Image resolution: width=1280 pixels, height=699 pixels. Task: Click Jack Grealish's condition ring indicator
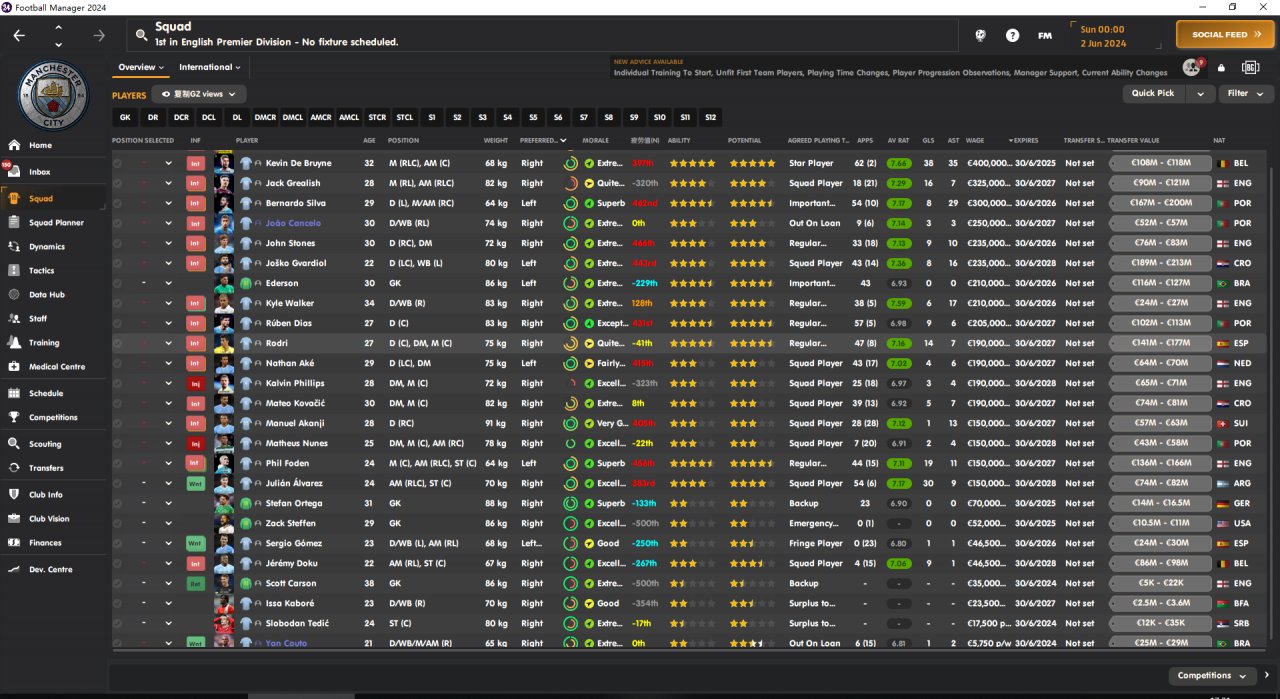point(570,183)
